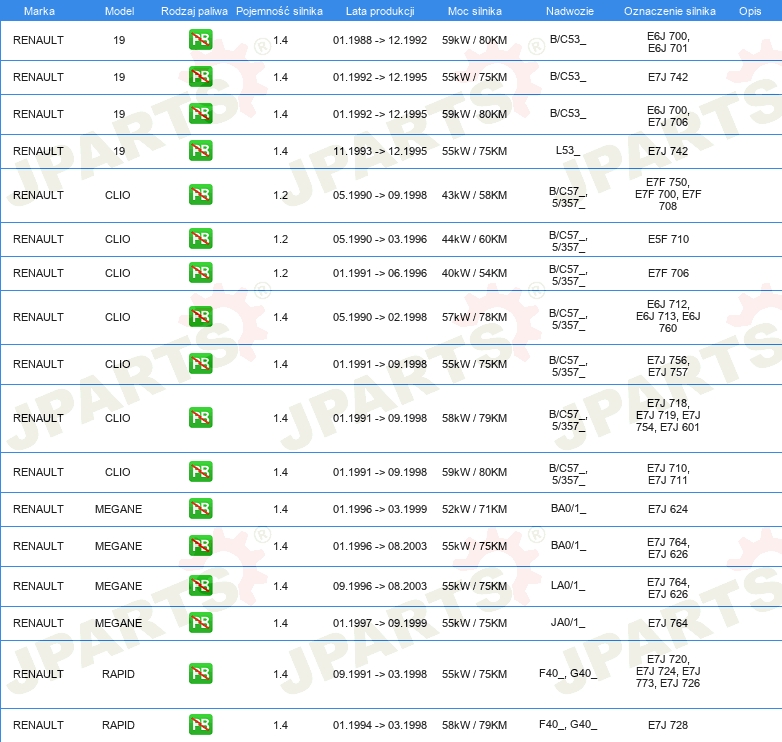The image size is (782, 742).
Task: Click engine codes E7J 718, E7J 719, E7J 754, E7J 601
Action: coord(668,415)
